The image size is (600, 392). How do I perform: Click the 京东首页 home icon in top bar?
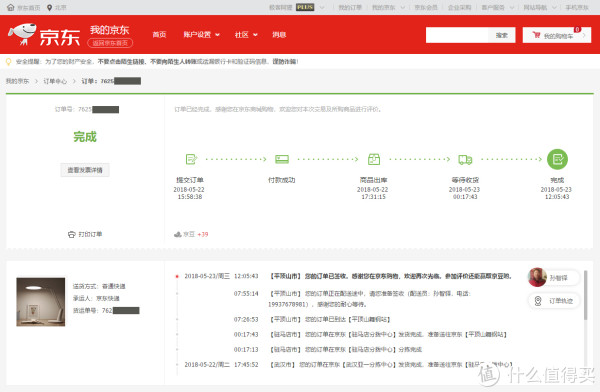[x=11, y=7]
